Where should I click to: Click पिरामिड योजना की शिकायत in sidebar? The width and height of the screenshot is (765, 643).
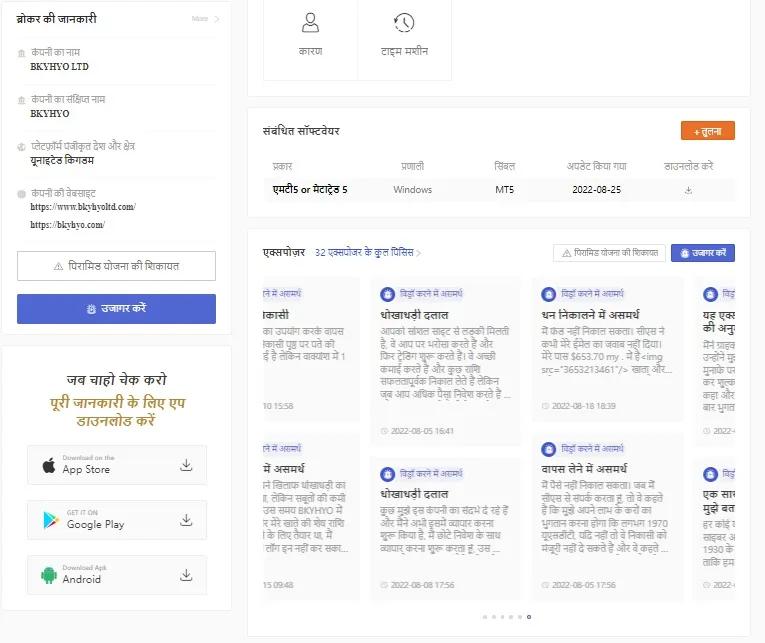tap(116, 266)
